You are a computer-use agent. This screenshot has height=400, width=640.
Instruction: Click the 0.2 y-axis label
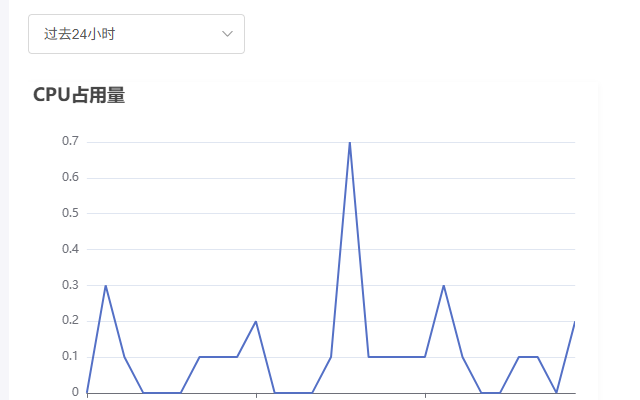click(69, 320)
